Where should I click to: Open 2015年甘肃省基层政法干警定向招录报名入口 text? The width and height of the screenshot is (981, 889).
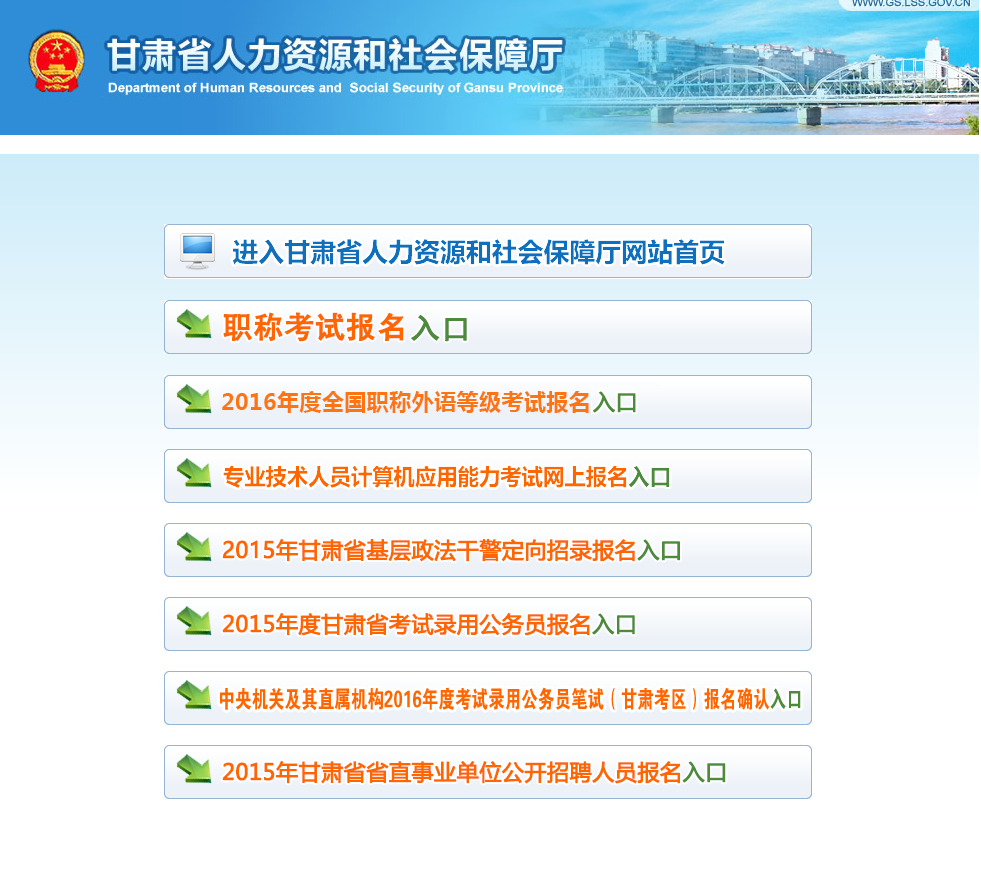(x=451, y=550)
